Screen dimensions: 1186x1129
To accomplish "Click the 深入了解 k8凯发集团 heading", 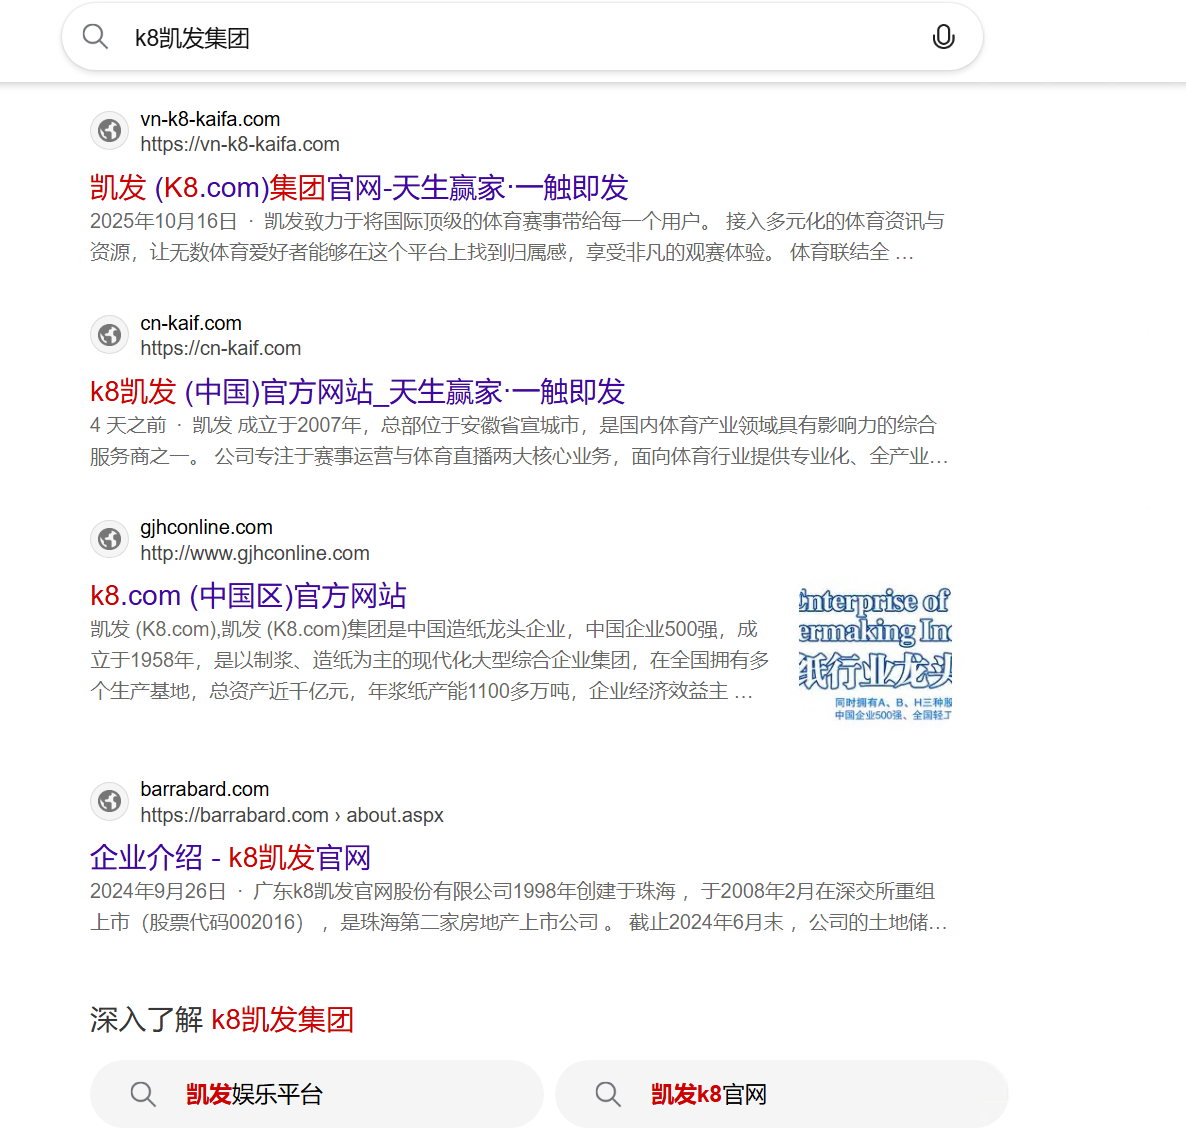I will (222, 1019).
